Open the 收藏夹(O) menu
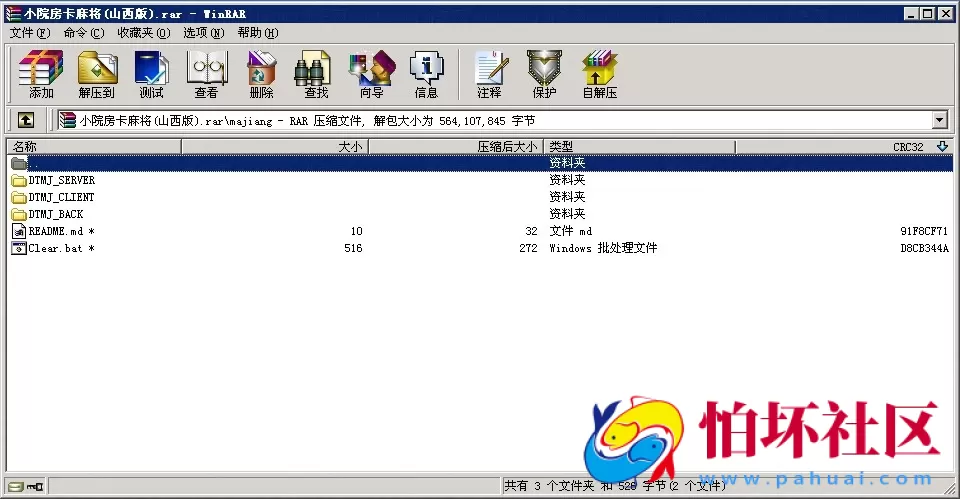 point(144,33)
